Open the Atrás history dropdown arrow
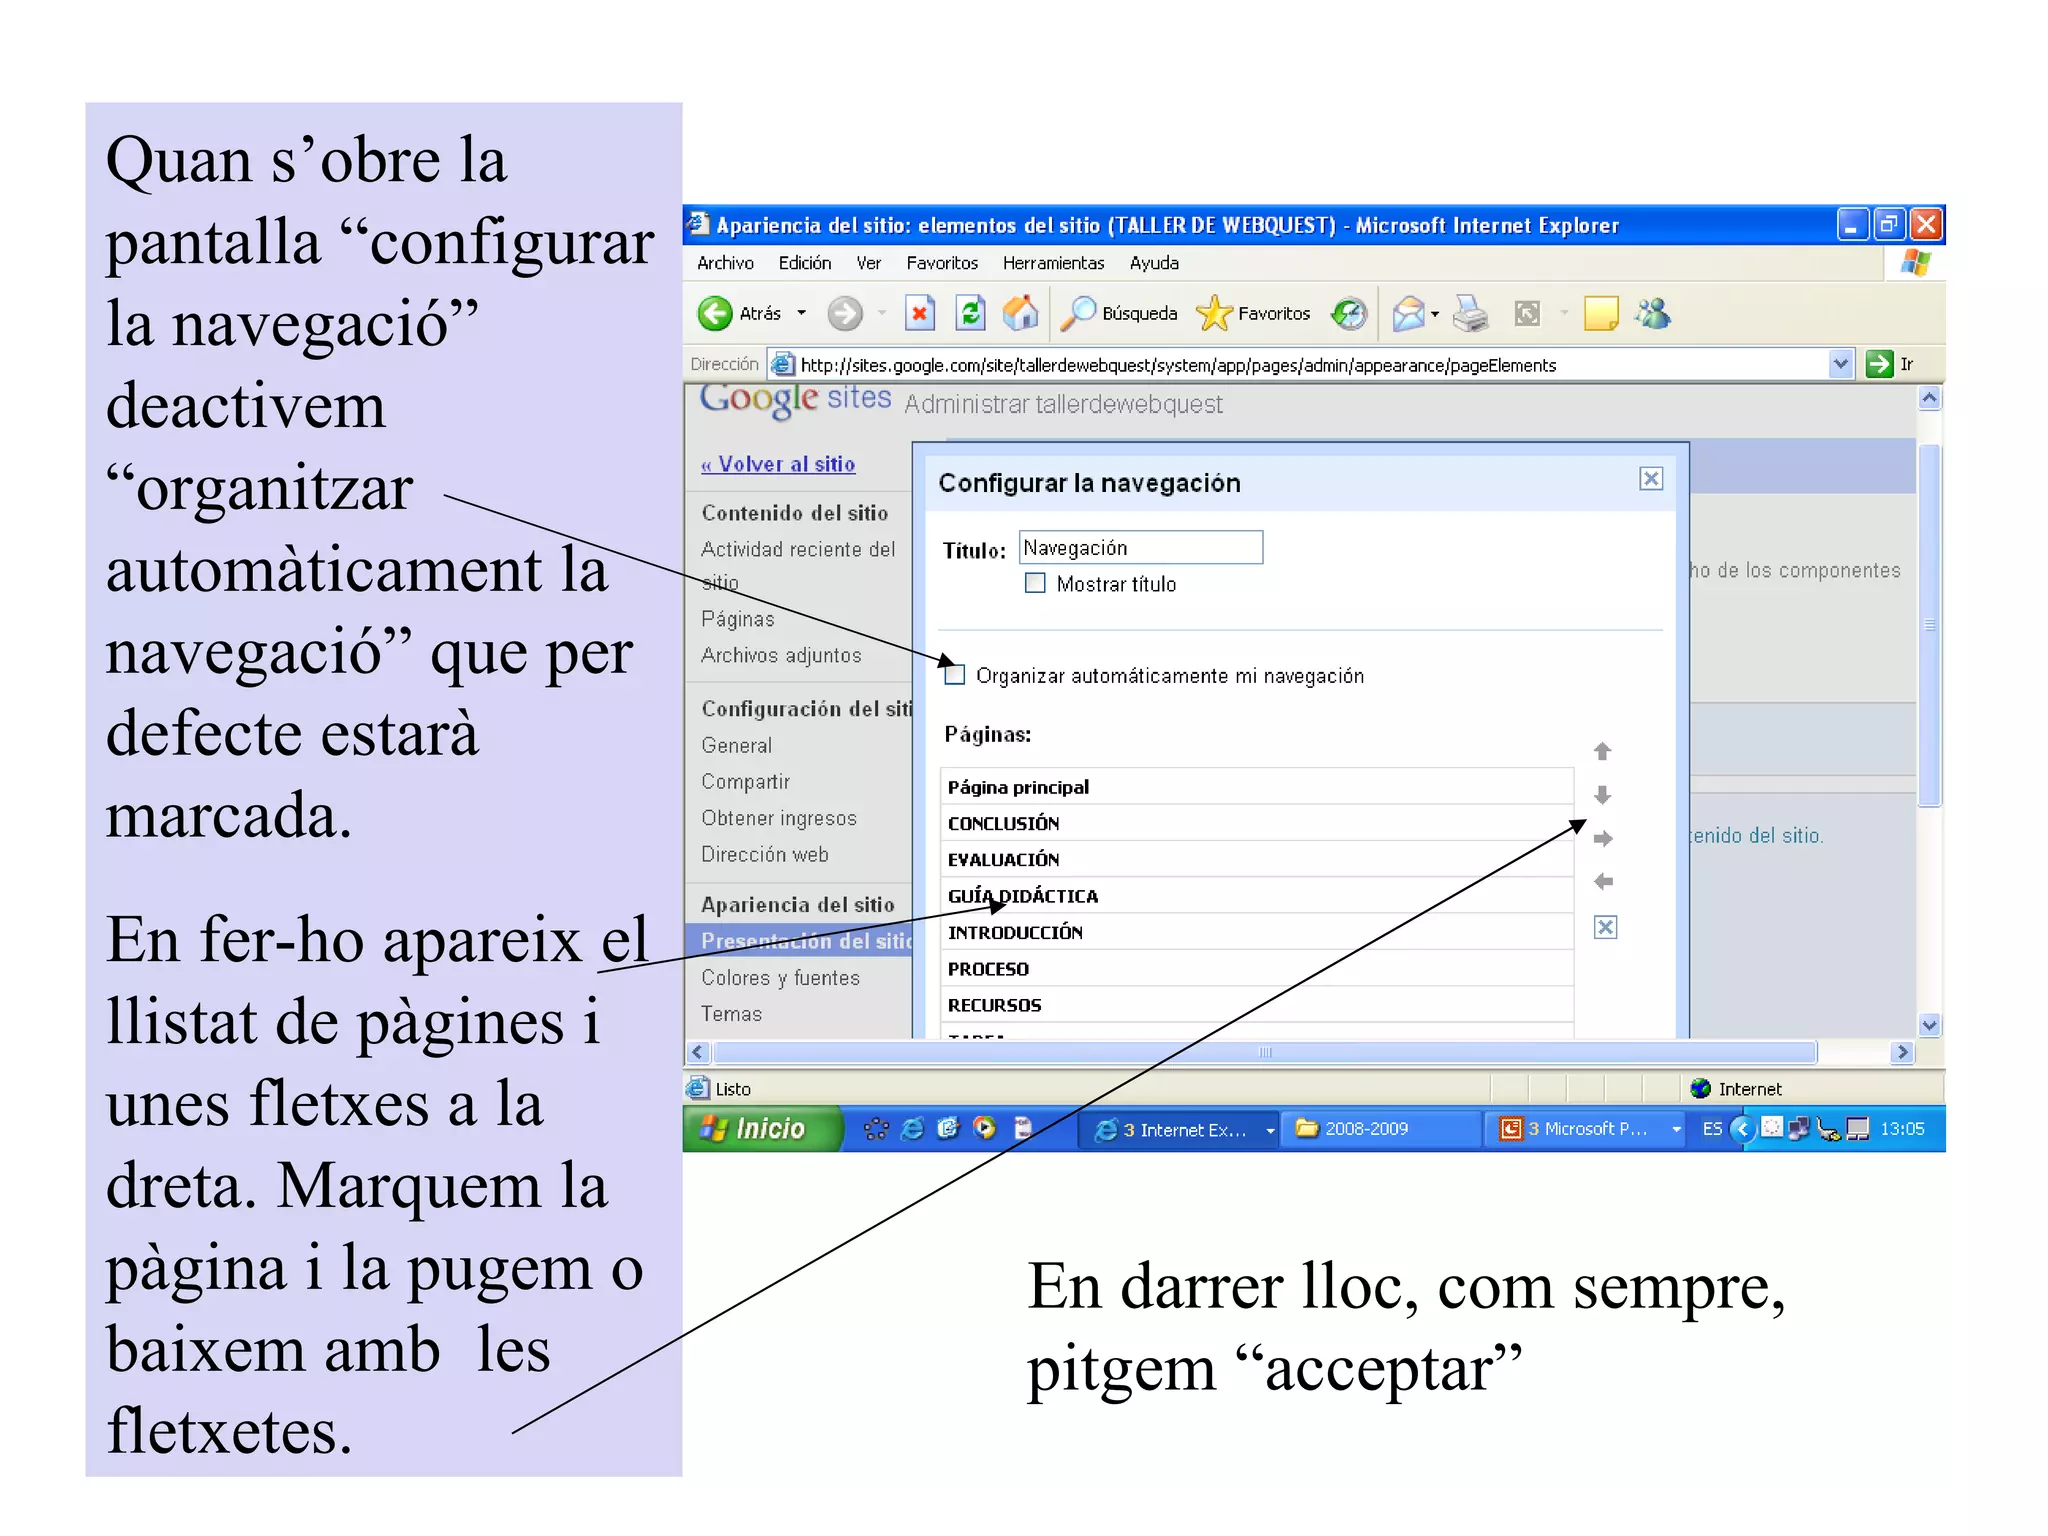The height and width of the screenshot is (1536, 2048). coord(801,314)
